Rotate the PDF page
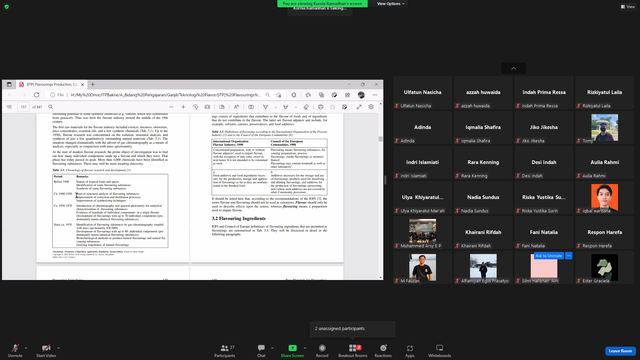This screenshot has width=640, height=360. coord(195,107)
